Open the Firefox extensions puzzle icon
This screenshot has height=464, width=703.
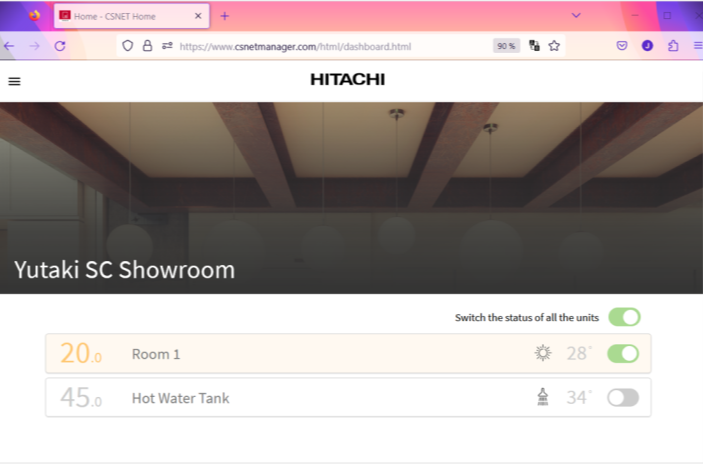coord(673,46)
